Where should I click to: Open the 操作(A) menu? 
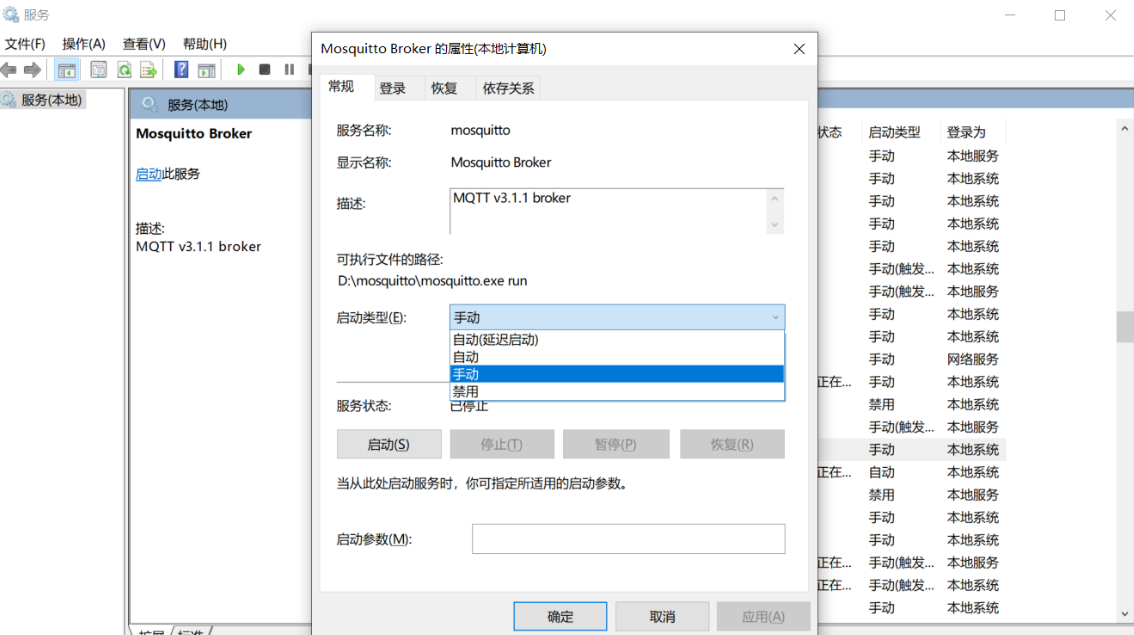84,44
